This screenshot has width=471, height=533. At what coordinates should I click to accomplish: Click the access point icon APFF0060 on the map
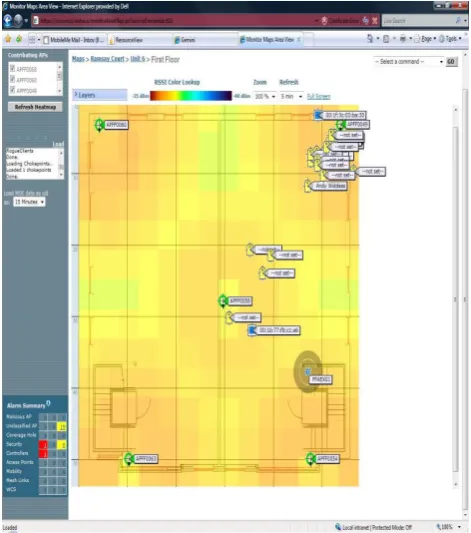pyautogui.click(x=100, y=125)
